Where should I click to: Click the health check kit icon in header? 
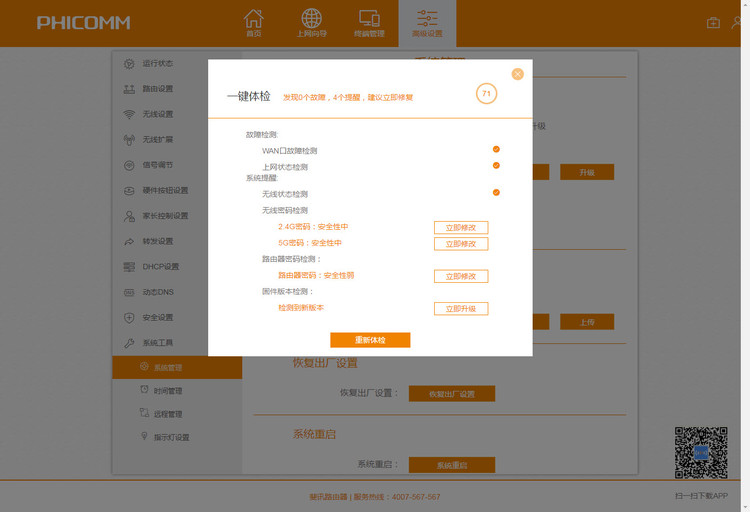pyautogui.click(x=713, y=22)
